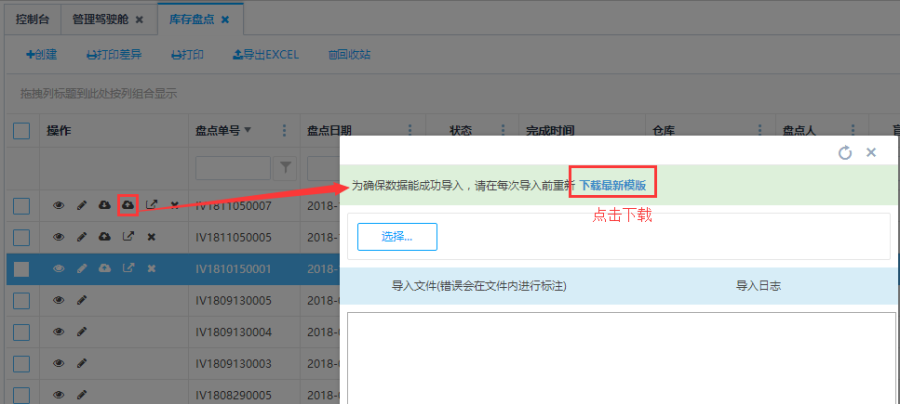Switch to the 控制台 tab
900x404 pixels.
click(x=32, y=19)
